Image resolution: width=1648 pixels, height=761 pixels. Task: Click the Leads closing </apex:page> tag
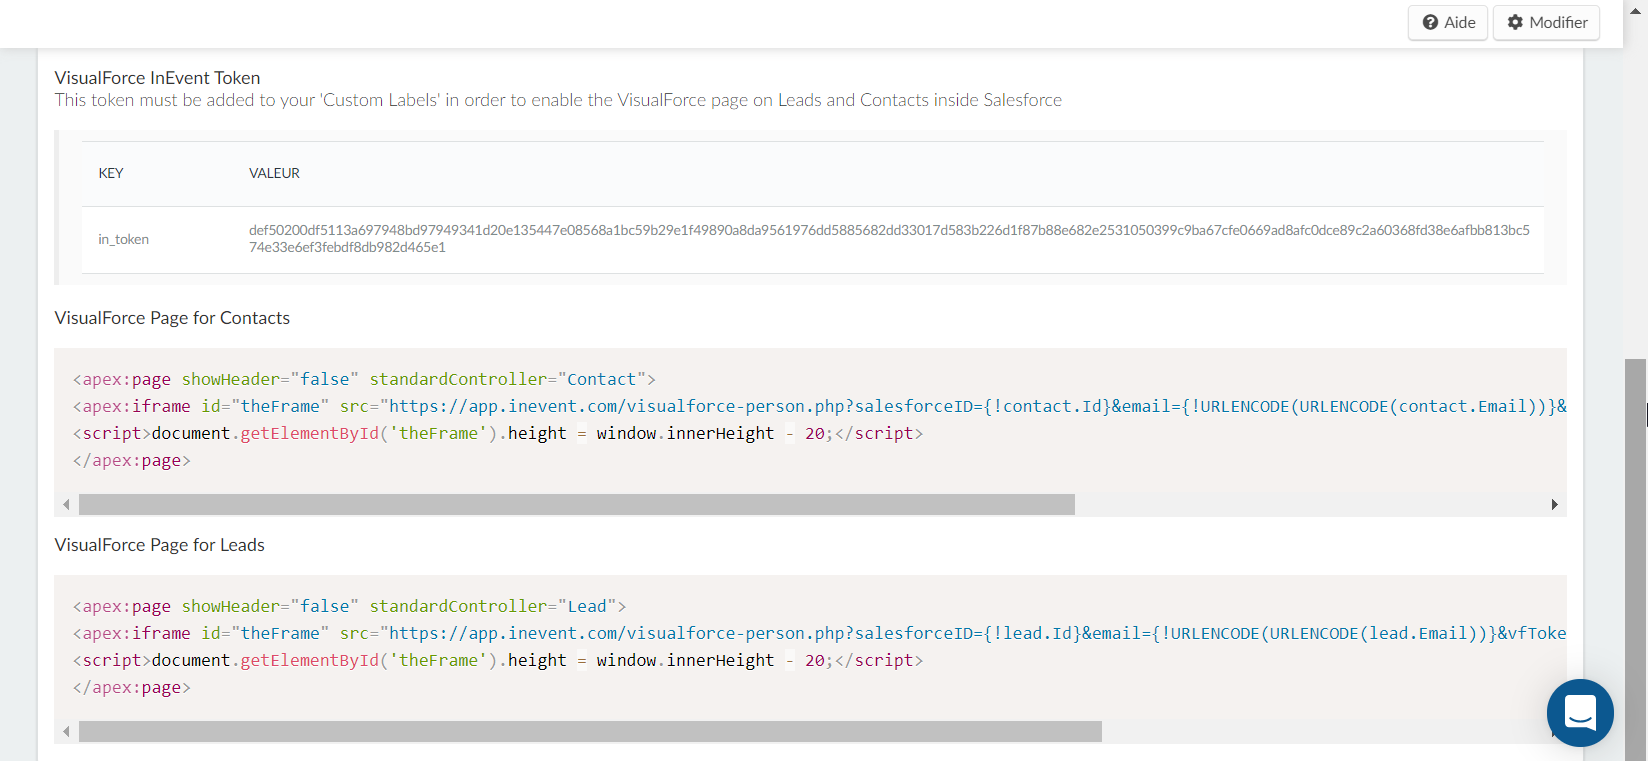tap(132, 687)
